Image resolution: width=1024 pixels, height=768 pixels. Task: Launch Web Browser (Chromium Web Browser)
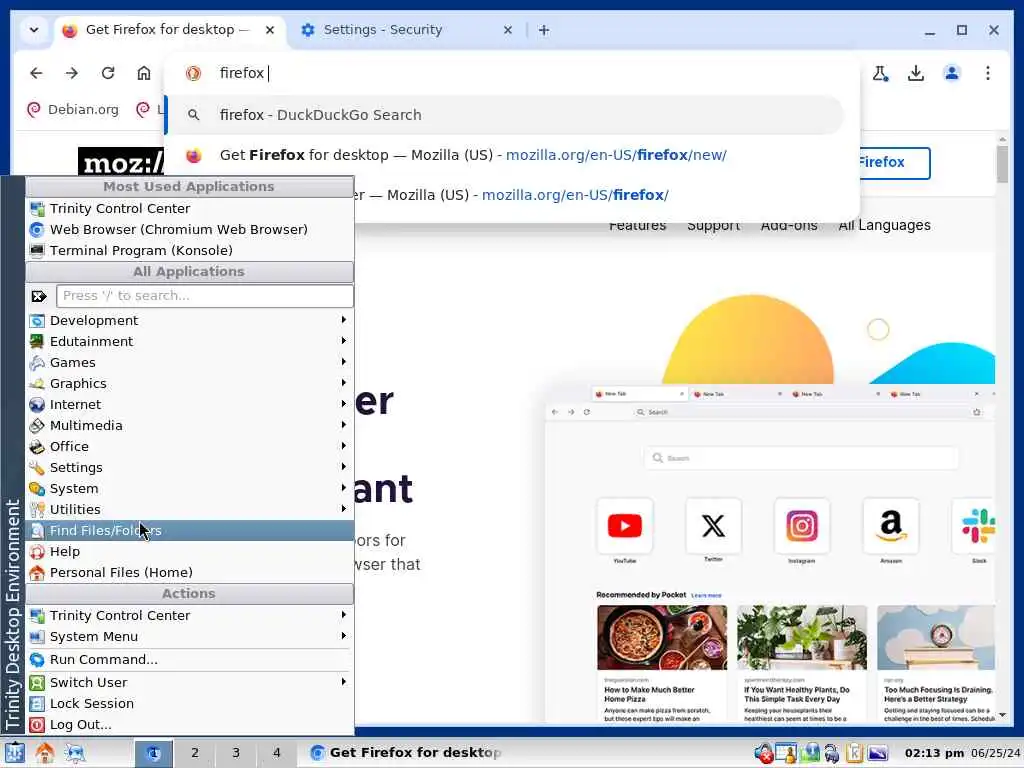[190, 229]
